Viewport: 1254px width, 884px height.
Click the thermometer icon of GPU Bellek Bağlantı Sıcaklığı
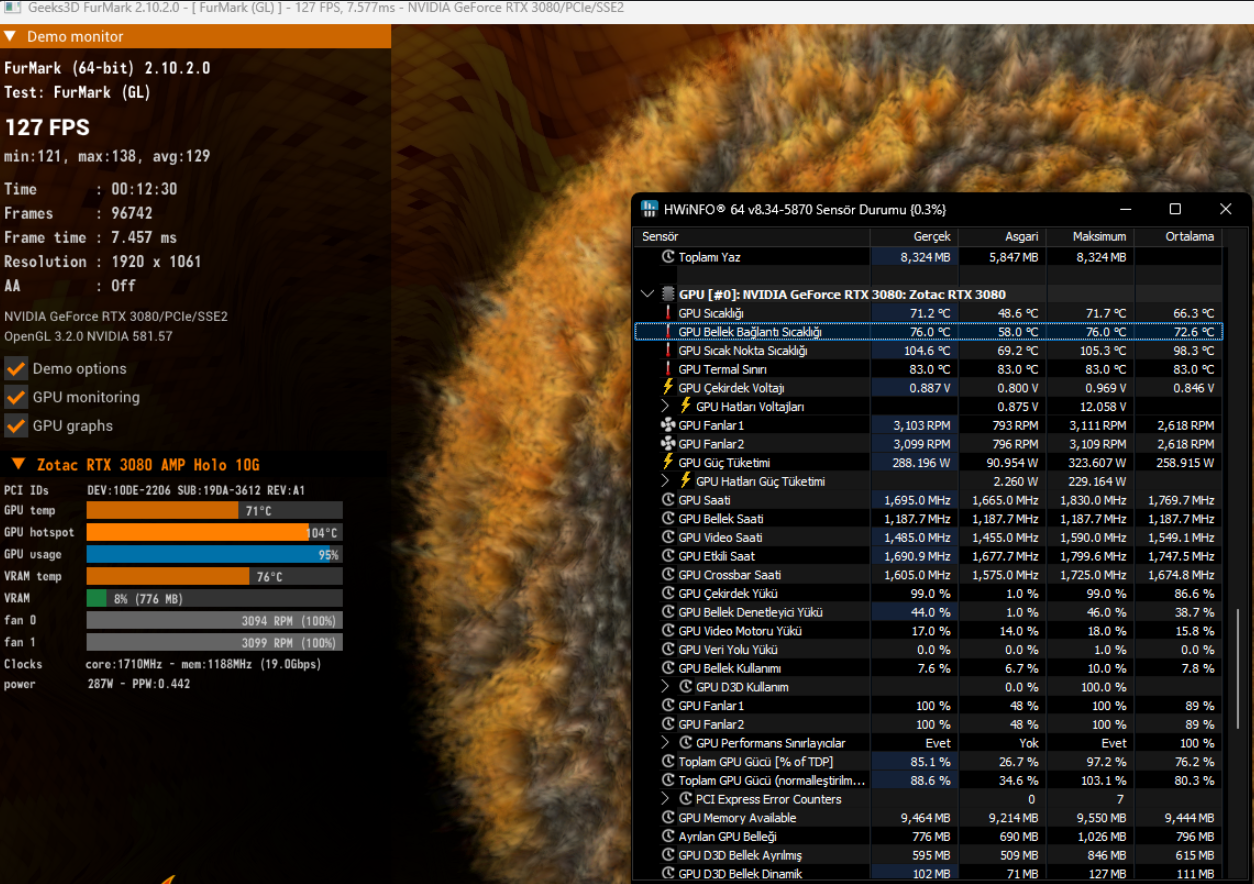pos(668,332)
